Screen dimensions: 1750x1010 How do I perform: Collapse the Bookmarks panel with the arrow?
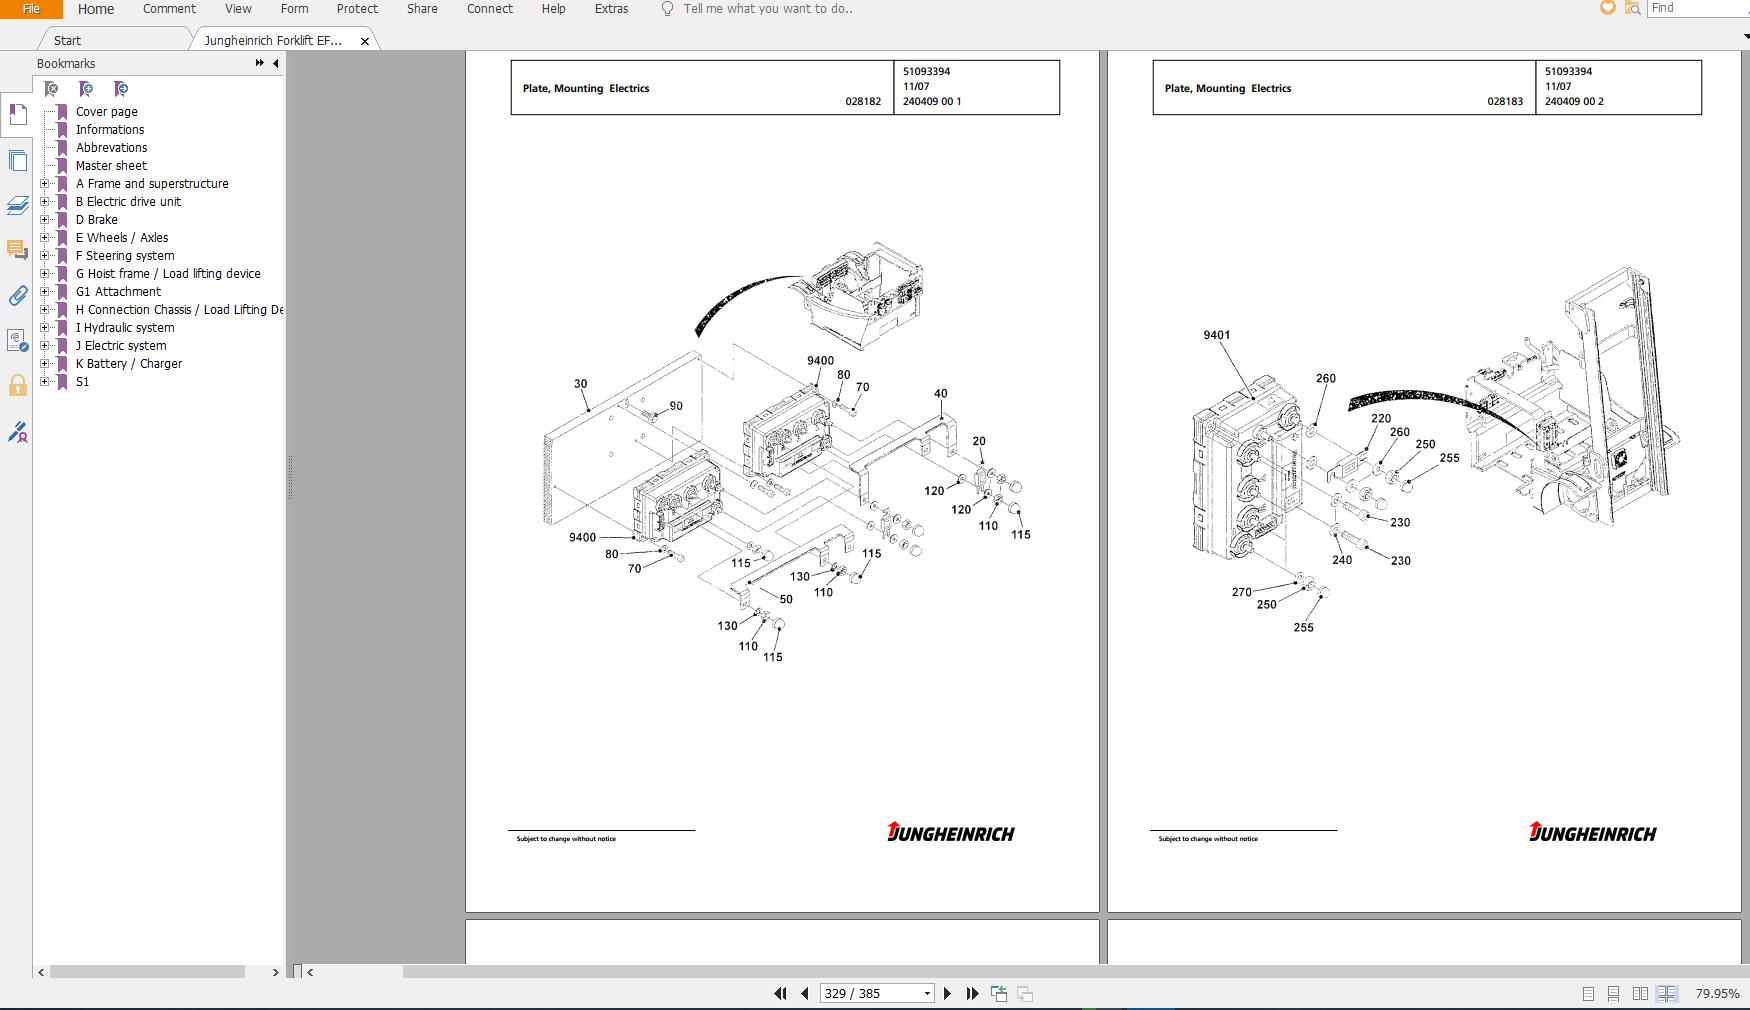pos(276,63)
